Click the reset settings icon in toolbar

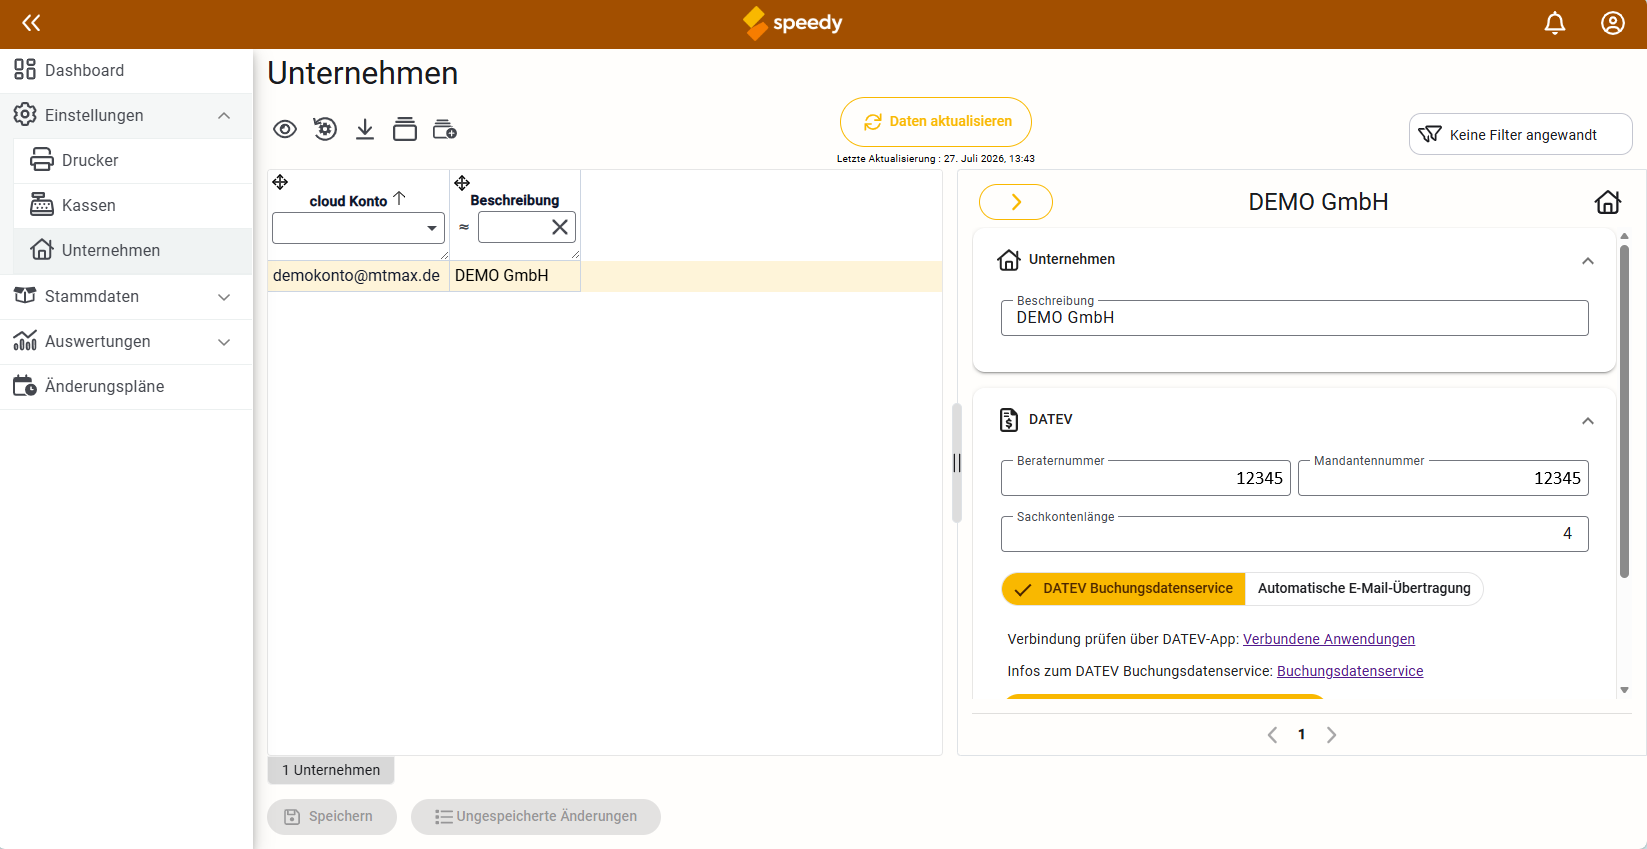[325, 129]
